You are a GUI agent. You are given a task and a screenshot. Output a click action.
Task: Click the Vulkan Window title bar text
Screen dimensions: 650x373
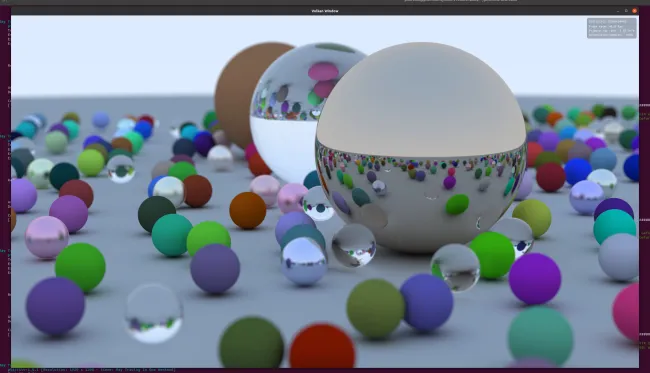(325, 11)
